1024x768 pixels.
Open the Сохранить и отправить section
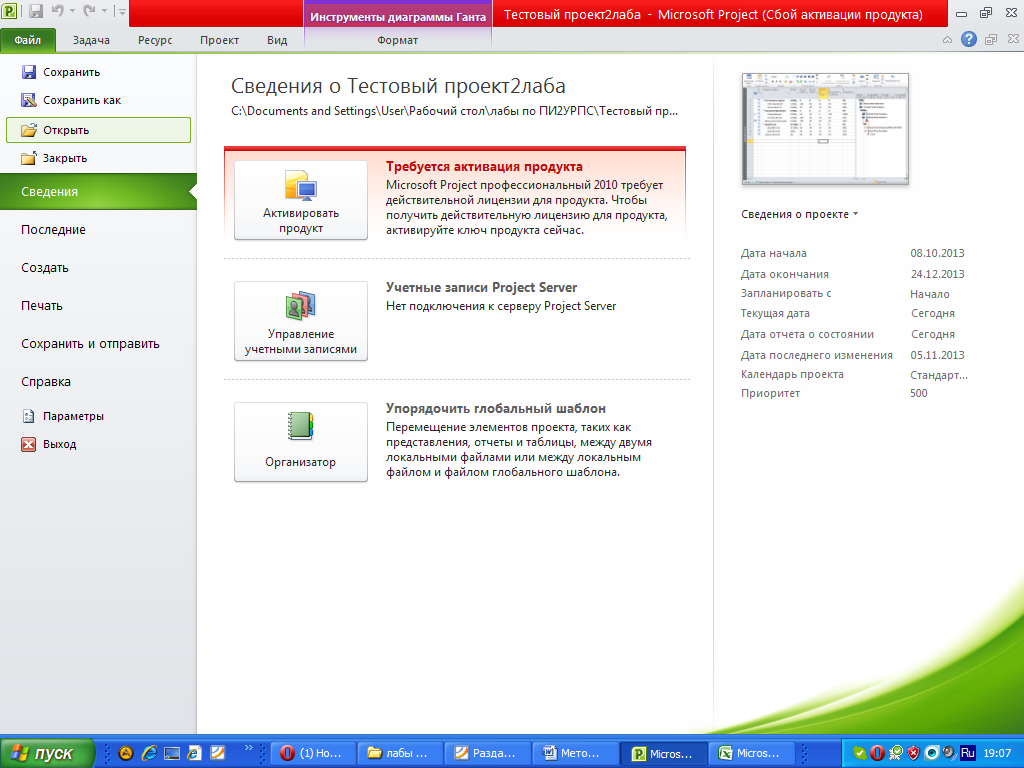(90, 344)
